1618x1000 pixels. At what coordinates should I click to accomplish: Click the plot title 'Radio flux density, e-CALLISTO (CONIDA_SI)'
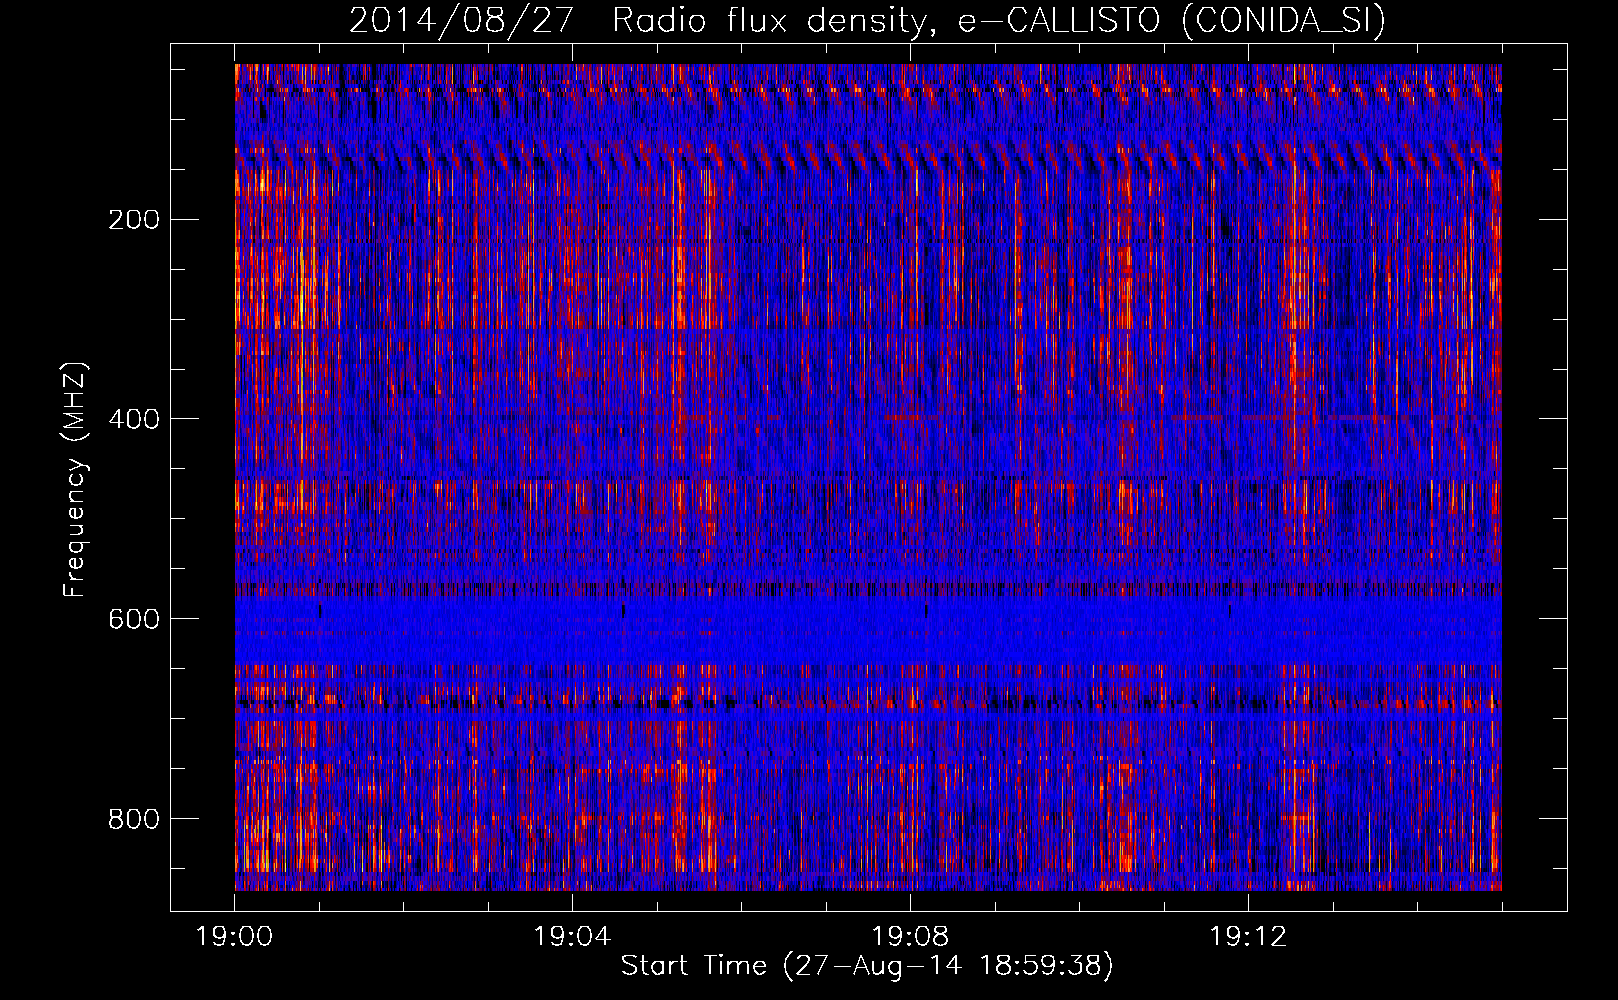coord(999,20)
